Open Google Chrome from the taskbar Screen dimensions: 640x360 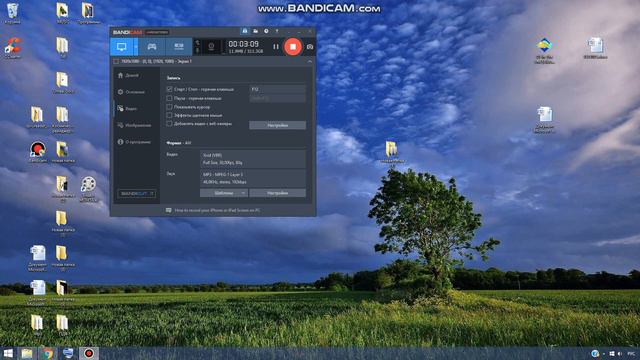[48, 353]
